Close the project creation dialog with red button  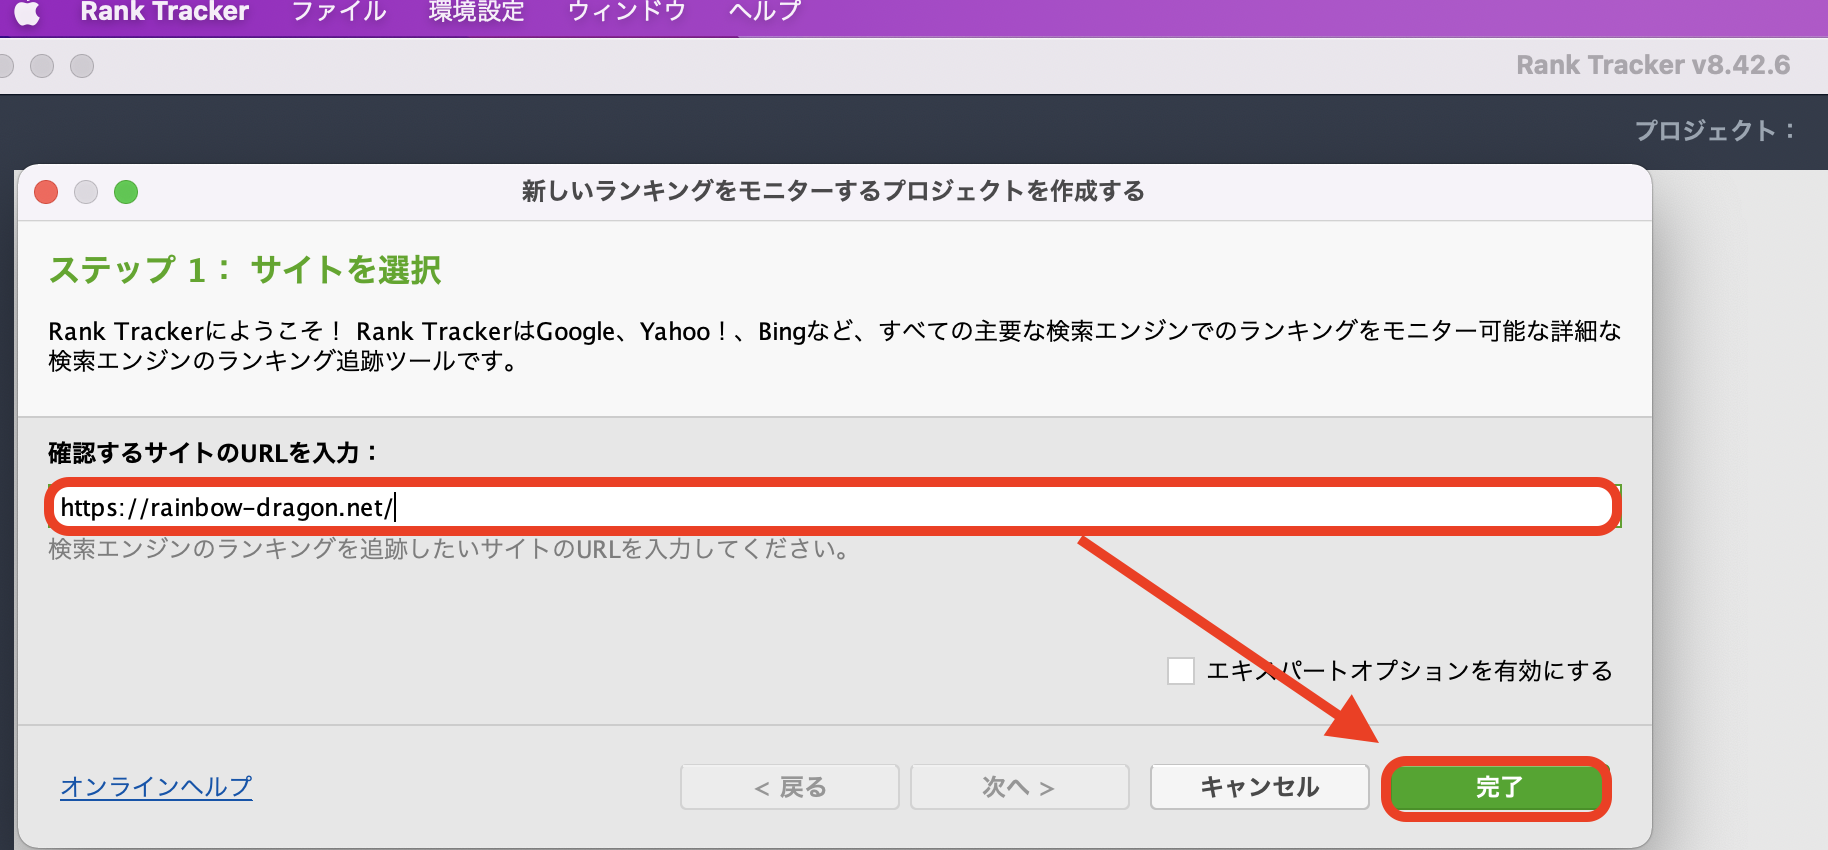[x=46, y=192]
